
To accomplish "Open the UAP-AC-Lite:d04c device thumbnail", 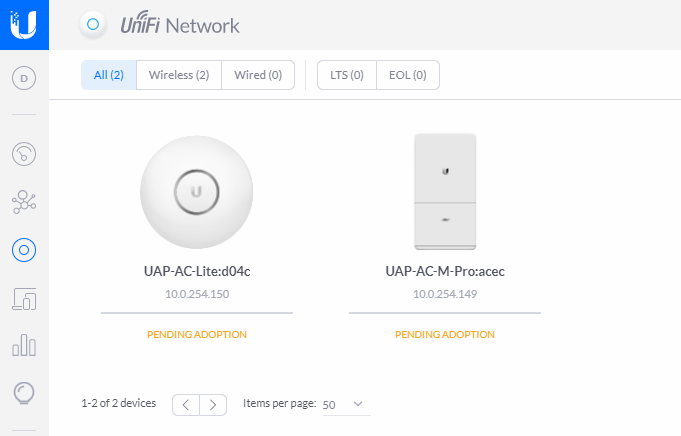I will click(x=197, y=192).
